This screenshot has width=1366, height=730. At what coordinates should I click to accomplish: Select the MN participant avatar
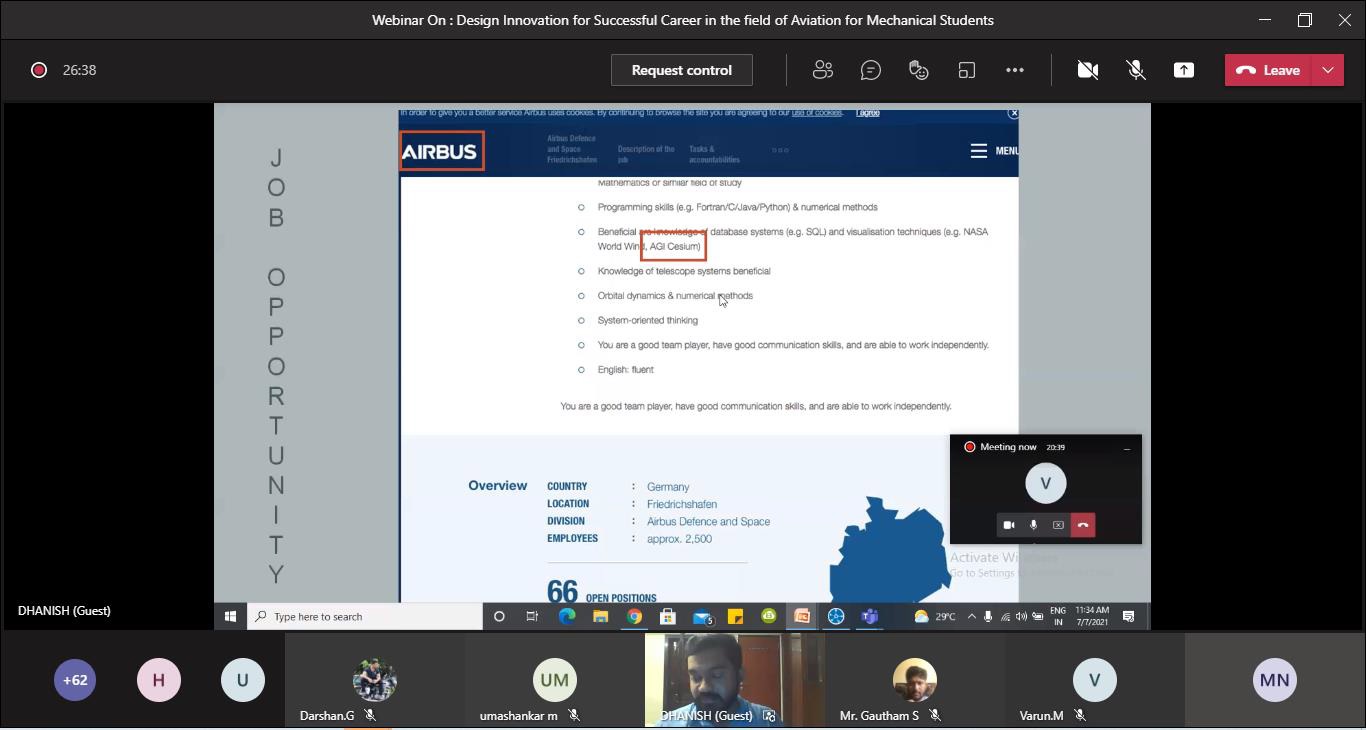pyautogui.click(x=1274, y=680)
